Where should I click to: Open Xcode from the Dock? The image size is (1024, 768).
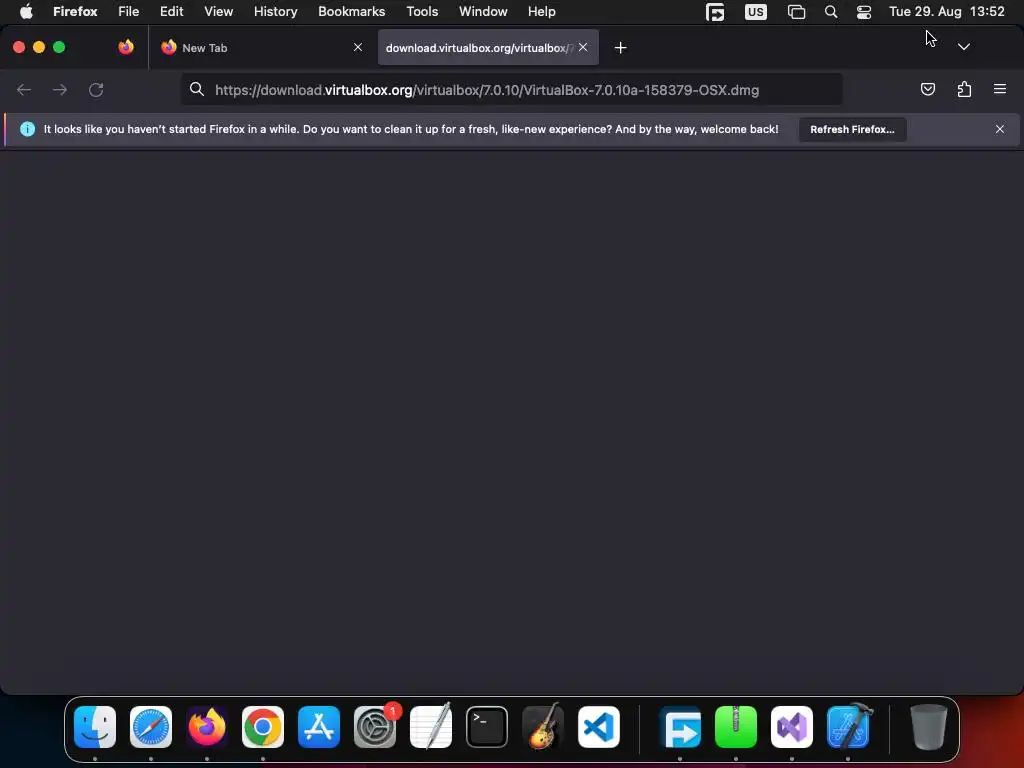coord(848,727)
